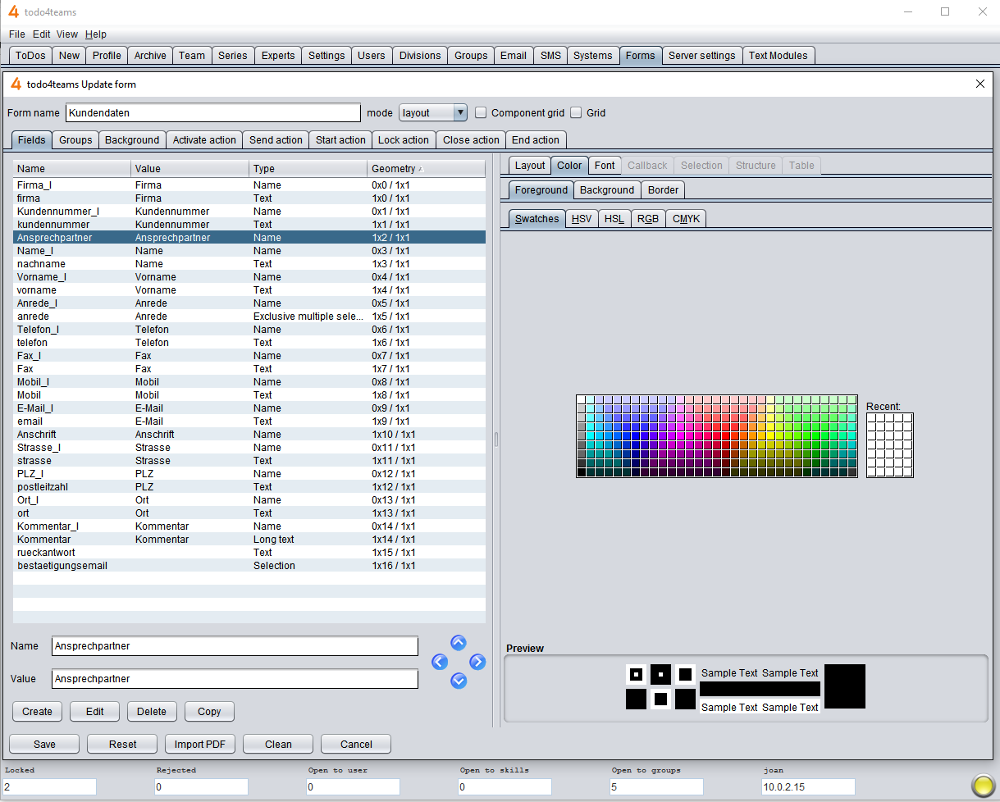Open the Help menu
Viewport: 1000px width, 802px height.
[96, 34]
